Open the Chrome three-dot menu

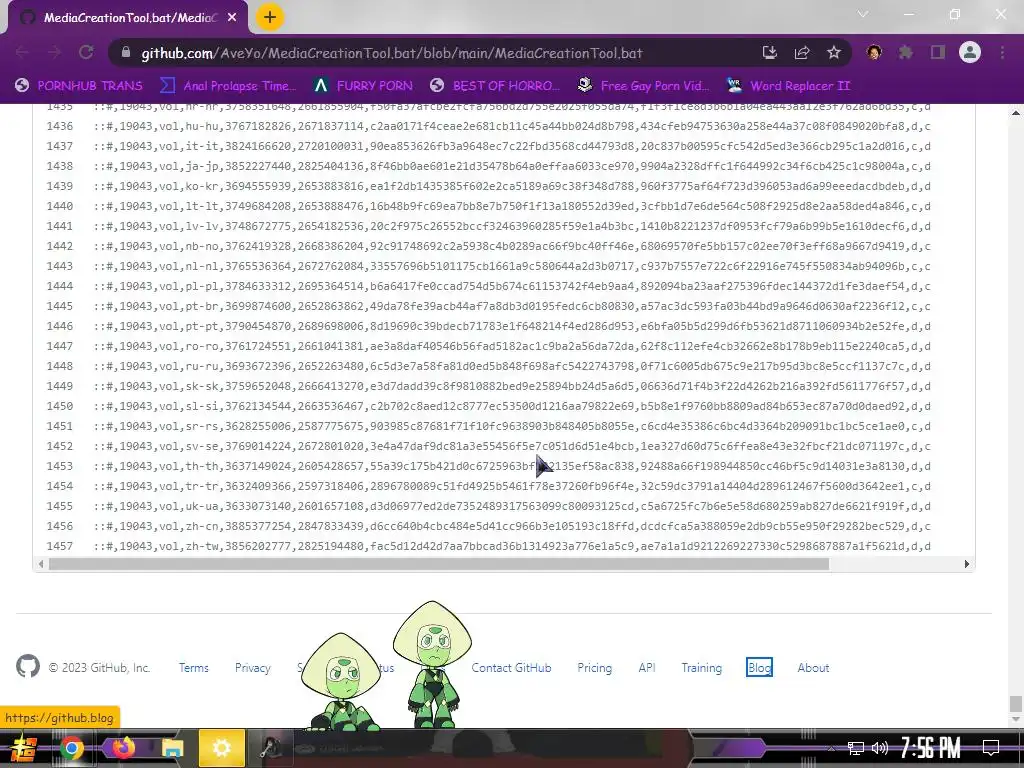tap(1002, 53)
